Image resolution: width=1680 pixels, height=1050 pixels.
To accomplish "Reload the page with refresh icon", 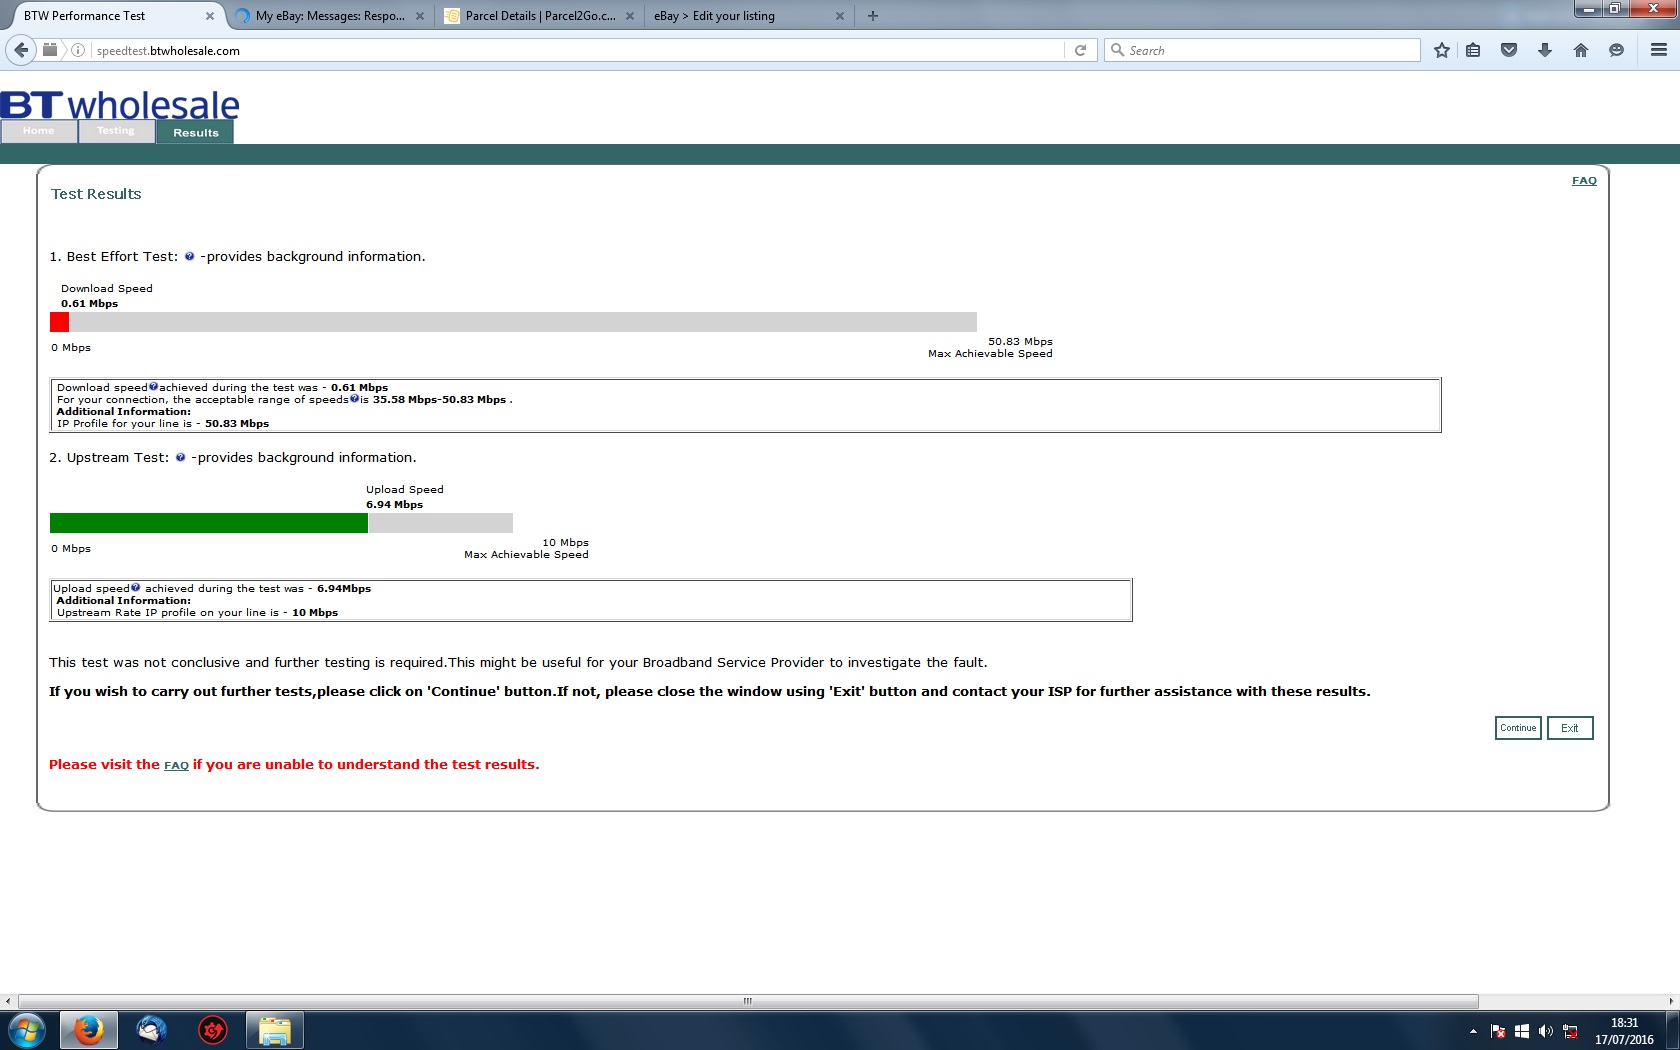I will click(1080, 50).
